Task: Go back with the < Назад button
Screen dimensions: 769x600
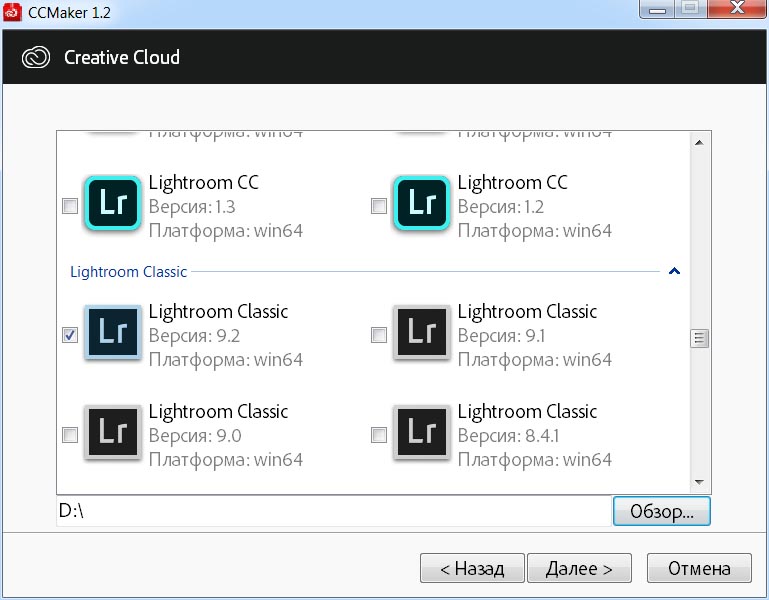Action: coord(472,568)
